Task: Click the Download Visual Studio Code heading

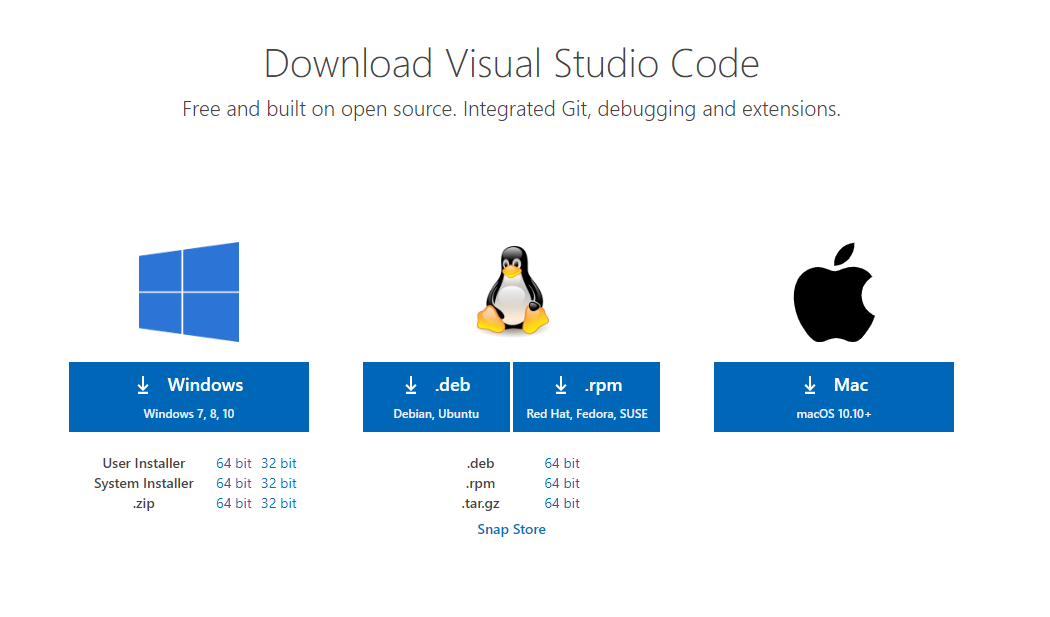Action: (512, 64)
